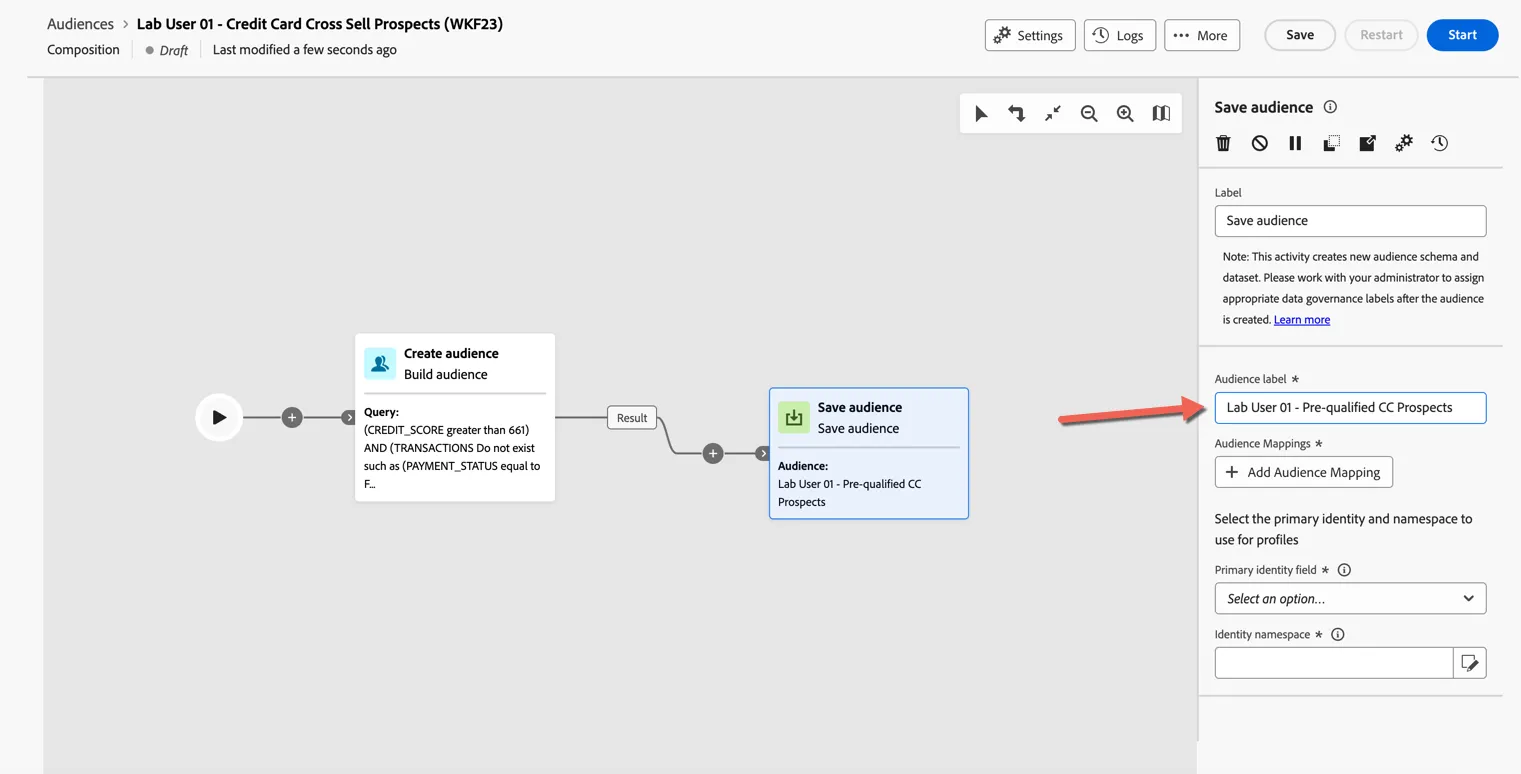Open the identity namespace picker edit icon
Image resolution: width=1521 pixels, height=774 pixels.
pyautogui.click(x=1469, y=663)
